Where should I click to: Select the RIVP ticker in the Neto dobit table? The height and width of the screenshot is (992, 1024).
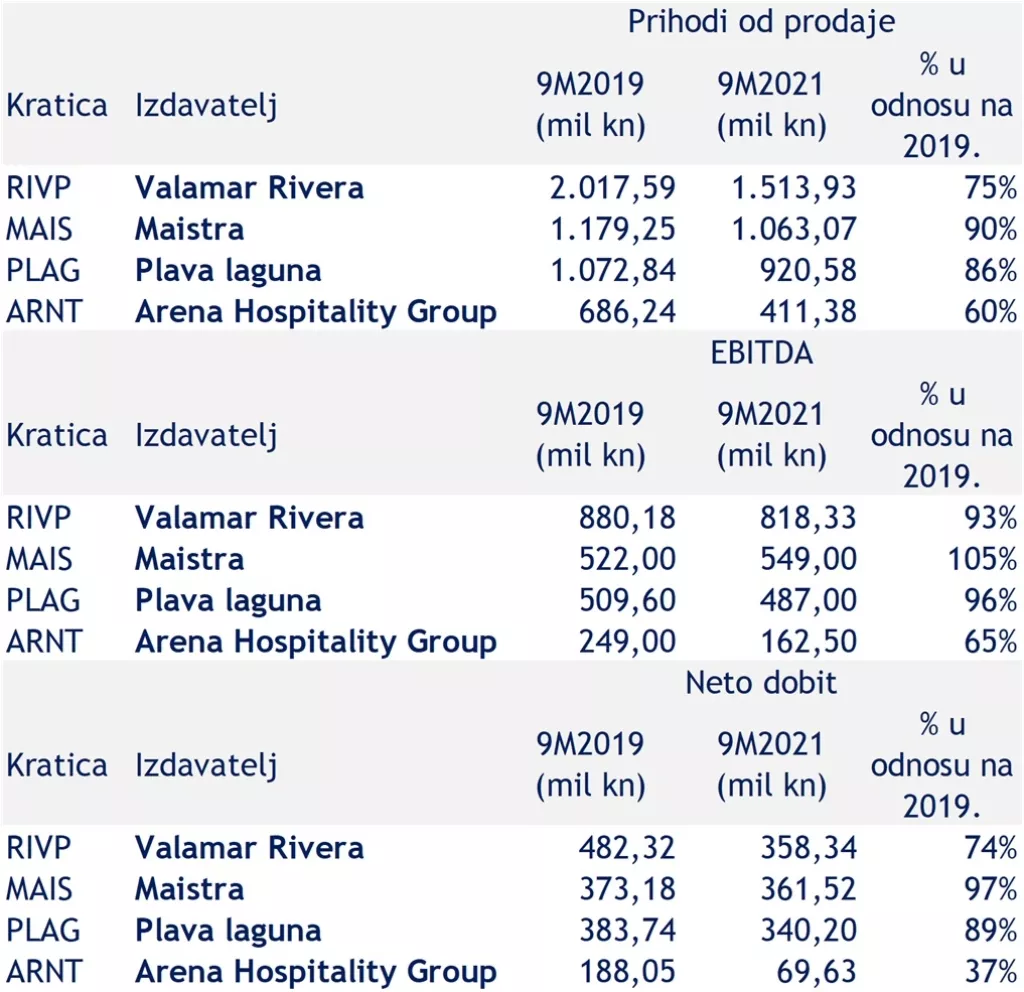(x=39, y=848)
